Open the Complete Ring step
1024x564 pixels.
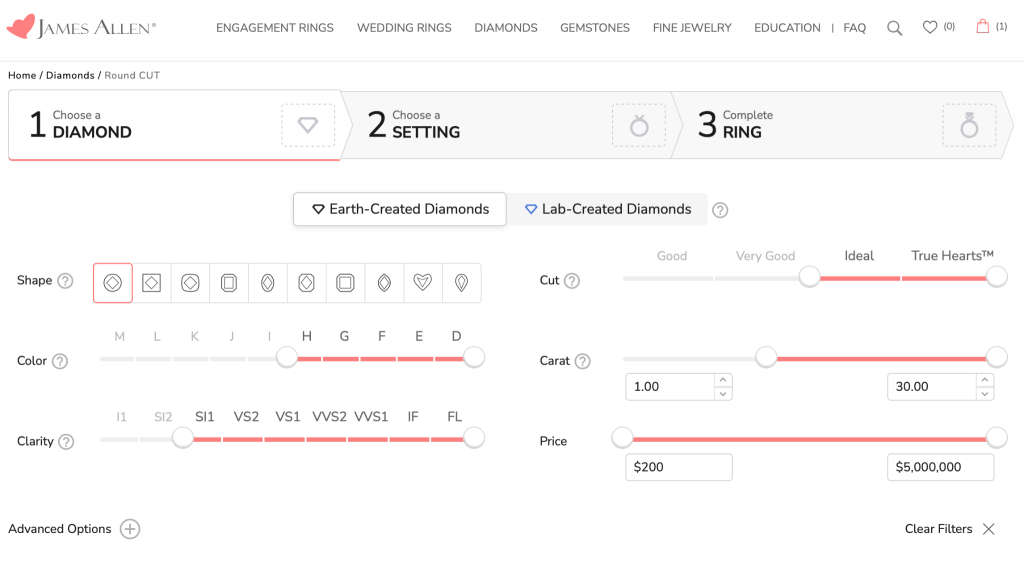tap(842, 125)
